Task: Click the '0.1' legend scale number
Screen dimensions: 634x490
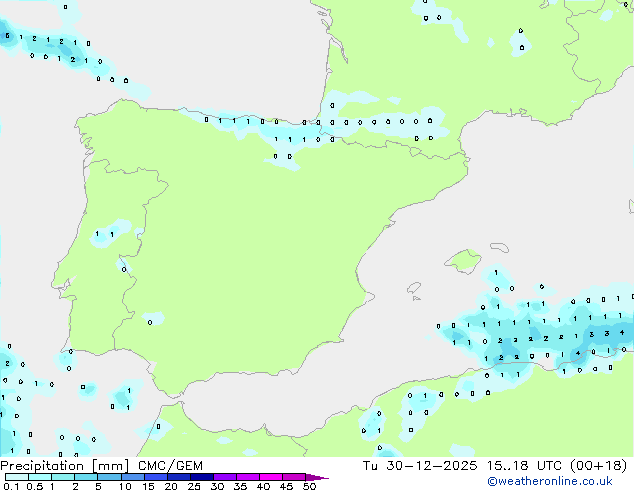Action: coord(11,486)
